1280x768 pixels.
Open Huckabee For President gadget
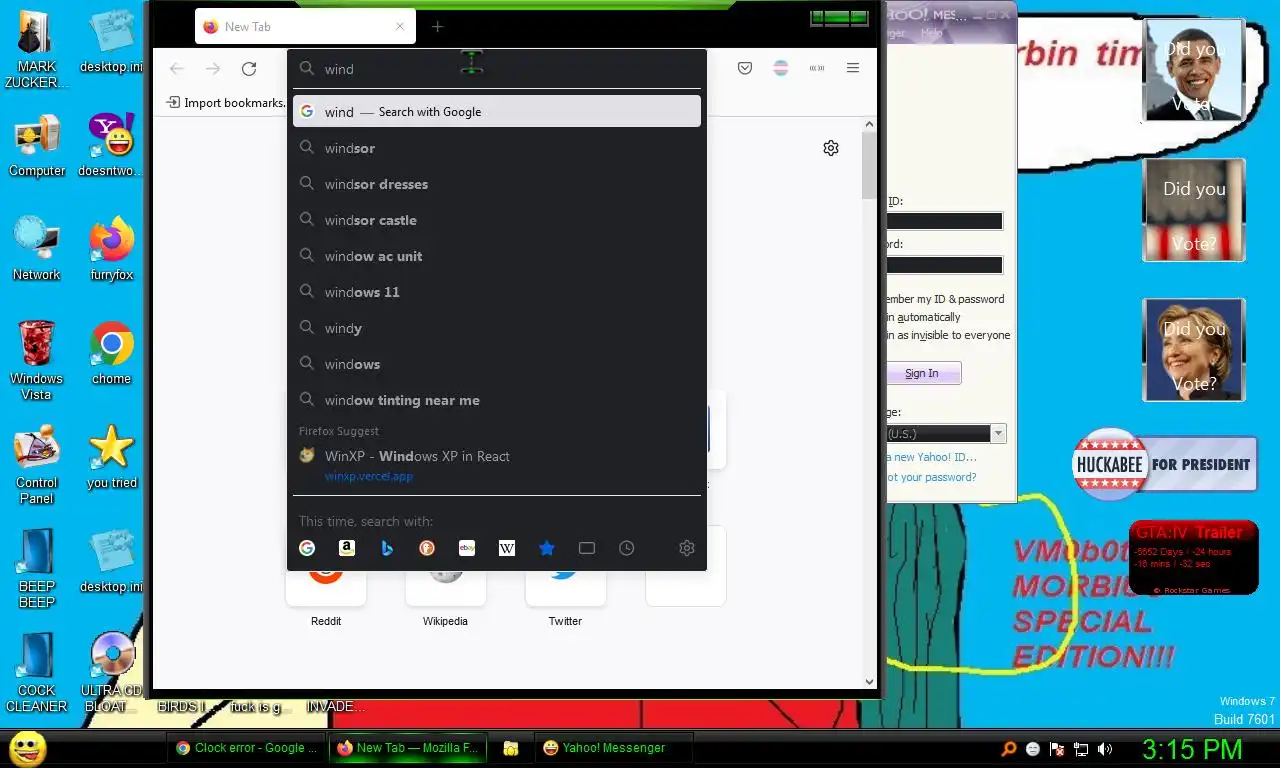pyautogui.click(x=1164, y=464)
